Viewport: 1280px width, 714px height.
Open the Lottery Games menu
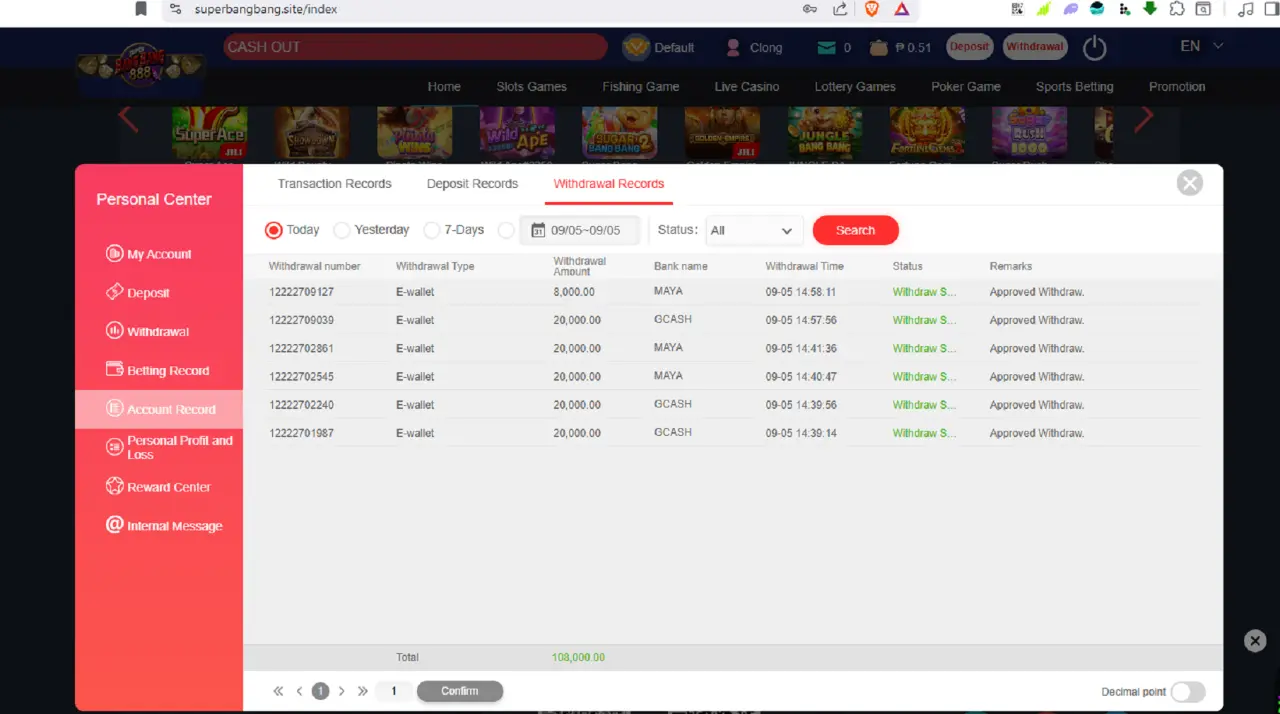coord(855,86)
